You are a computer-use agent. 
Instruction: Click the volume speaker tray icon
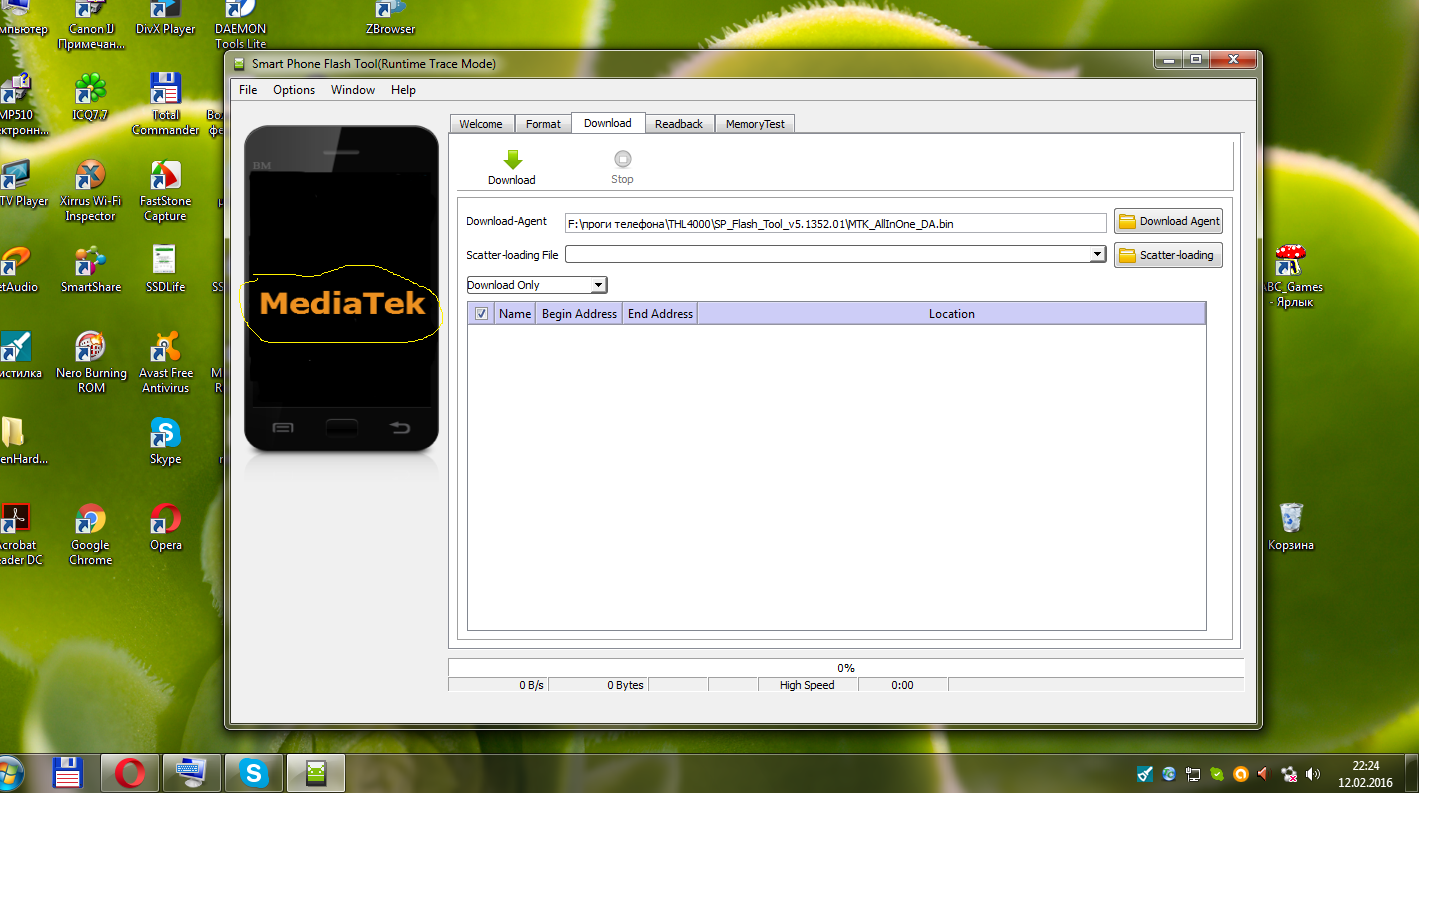tap(1313, 774)
